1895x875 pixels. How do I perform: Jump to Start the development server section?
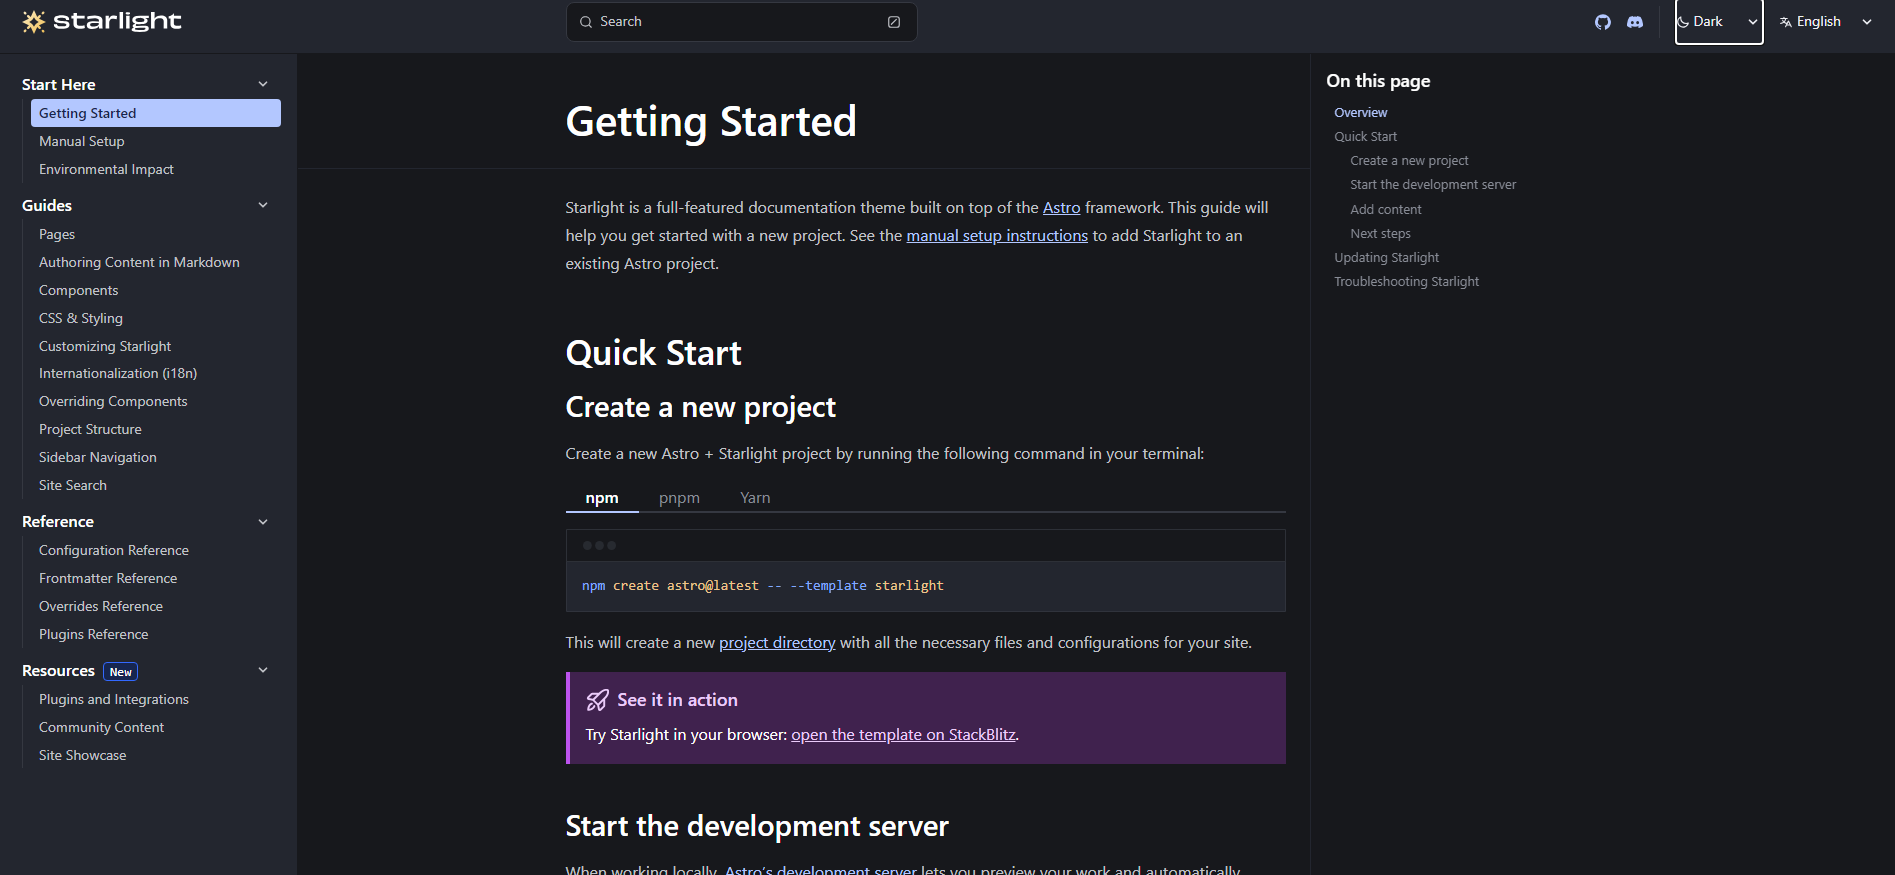(1433, 185)
